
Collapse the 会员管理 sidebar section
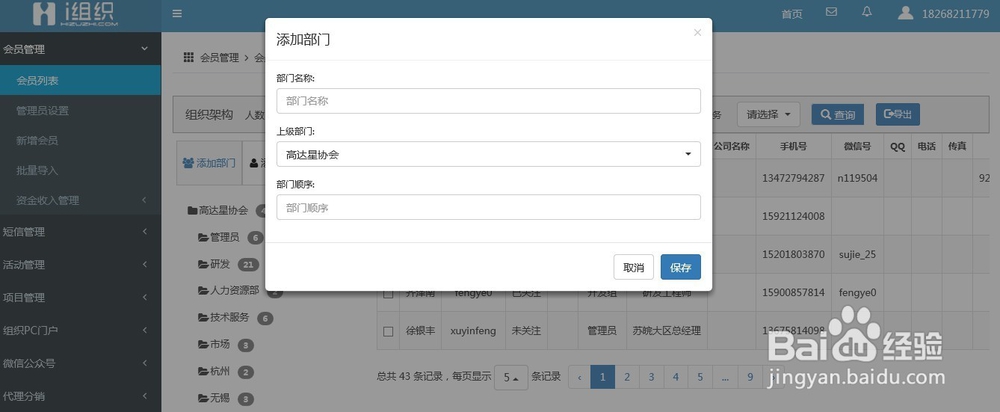point(80,49)
